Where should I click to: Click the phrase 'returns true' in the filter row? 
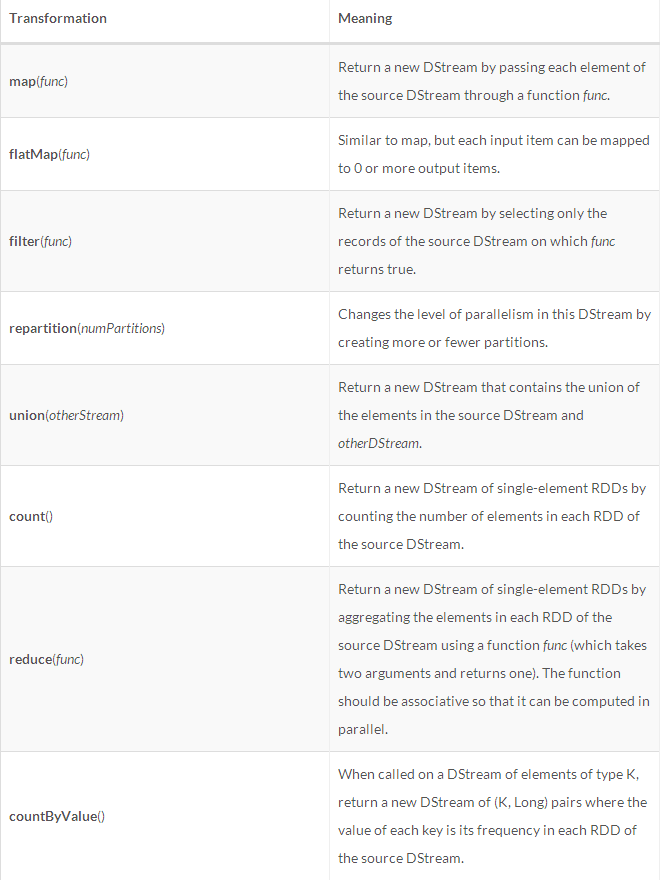pos(377,269)
